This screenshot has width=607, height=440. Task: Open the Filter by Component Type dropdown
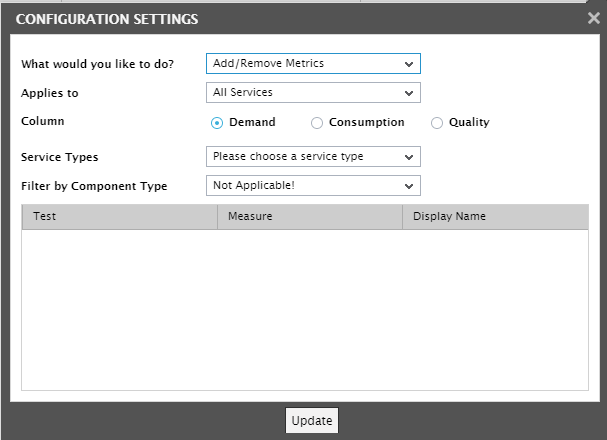pyautogui.click(x=313, y=185)
